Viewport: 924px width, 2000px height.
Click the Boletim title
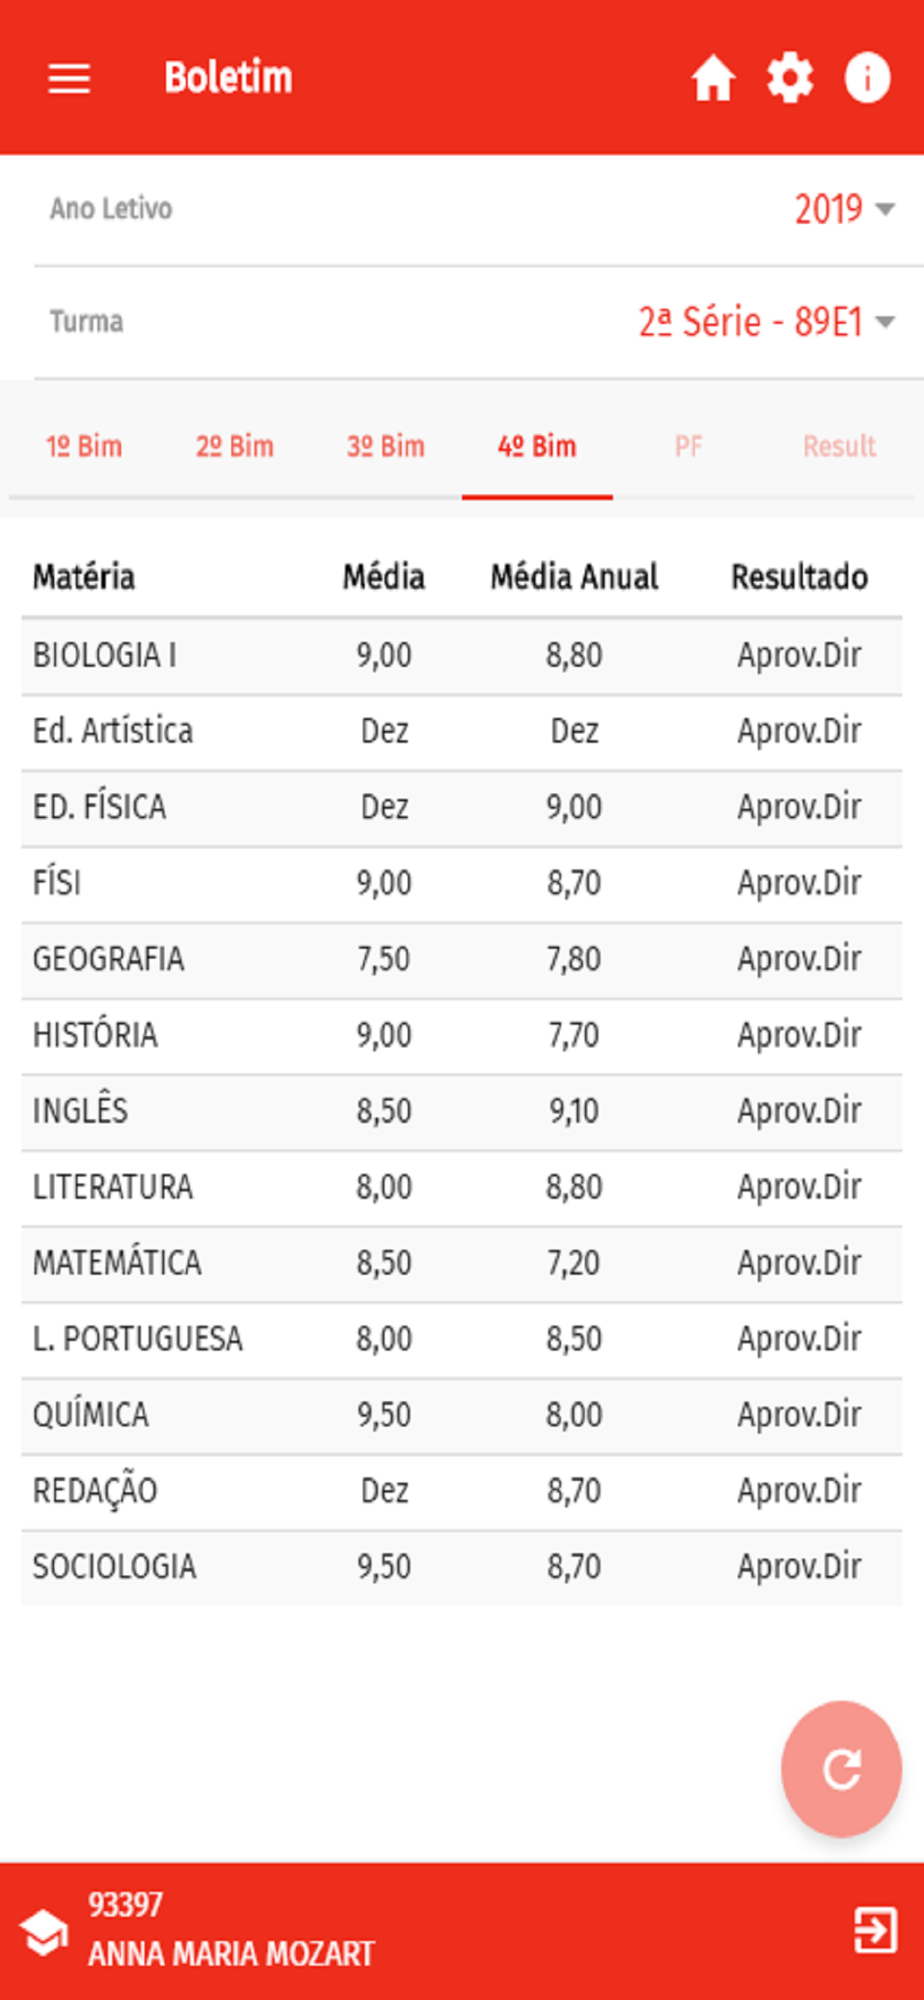click(x=228, y=78)
